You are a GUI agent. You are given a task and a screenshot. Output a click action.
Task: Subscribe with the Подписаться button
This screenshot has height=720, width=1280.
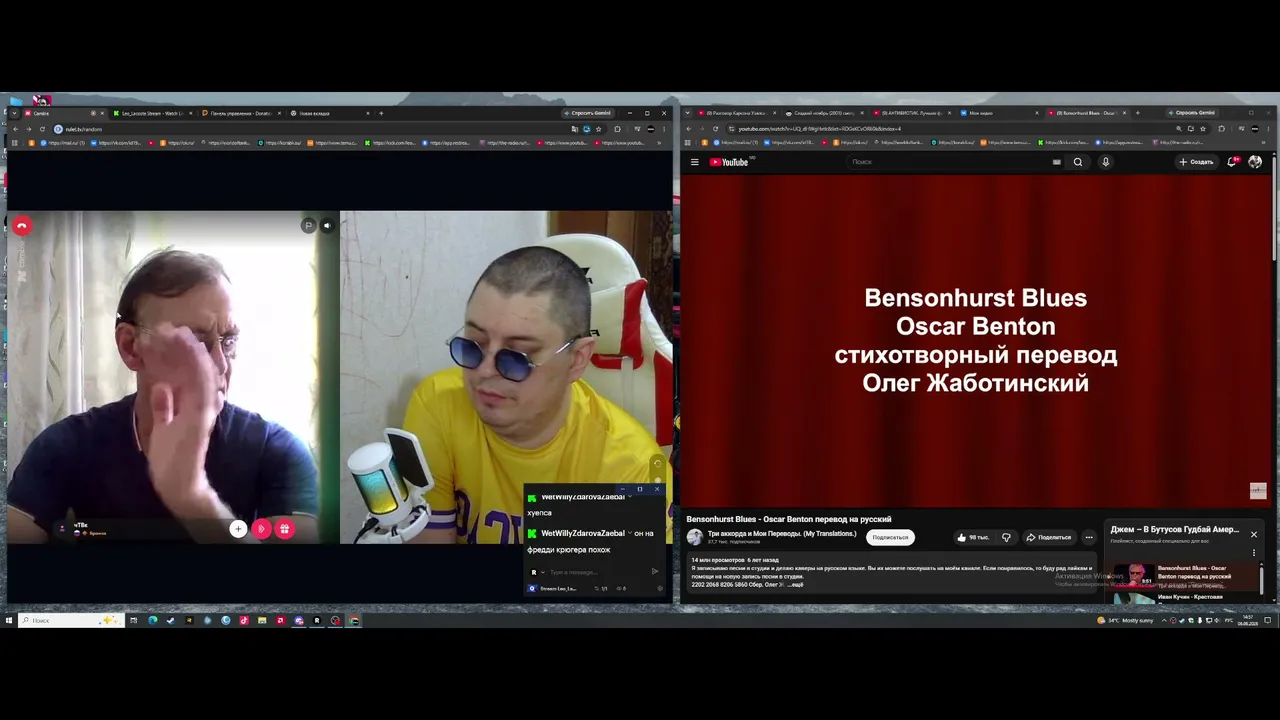click(x=890, y=537)
